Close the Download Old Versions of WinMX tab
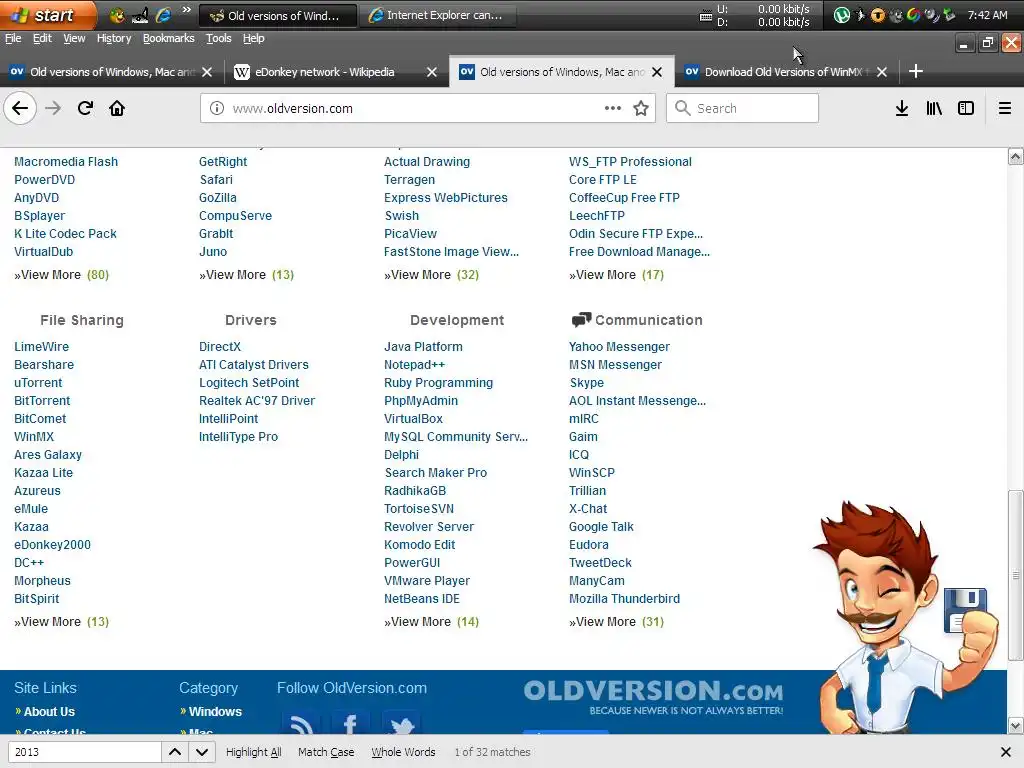This screenshot has width=1024, height=768. pos(882,72)
